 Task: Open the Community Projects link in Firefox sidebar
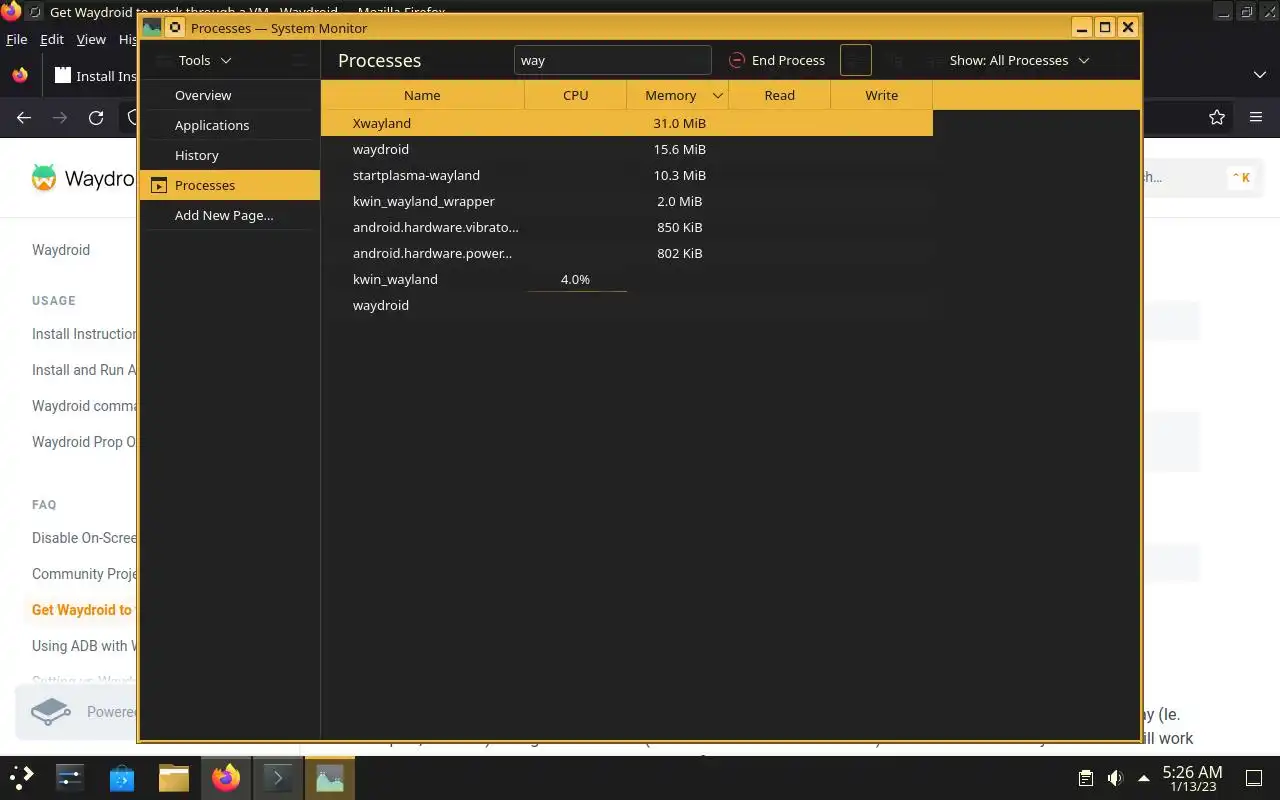click(x=84, y=574)
